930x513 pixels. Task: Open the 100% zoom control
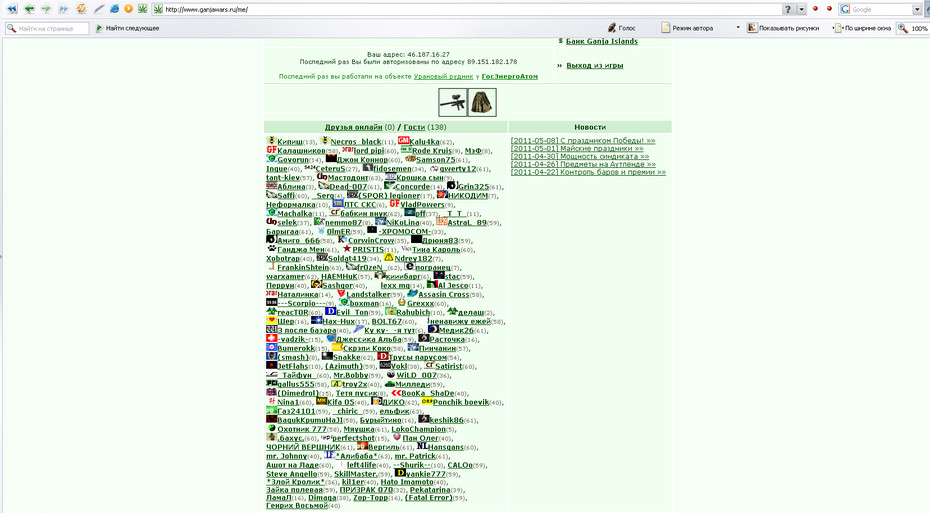click(912, 28)
